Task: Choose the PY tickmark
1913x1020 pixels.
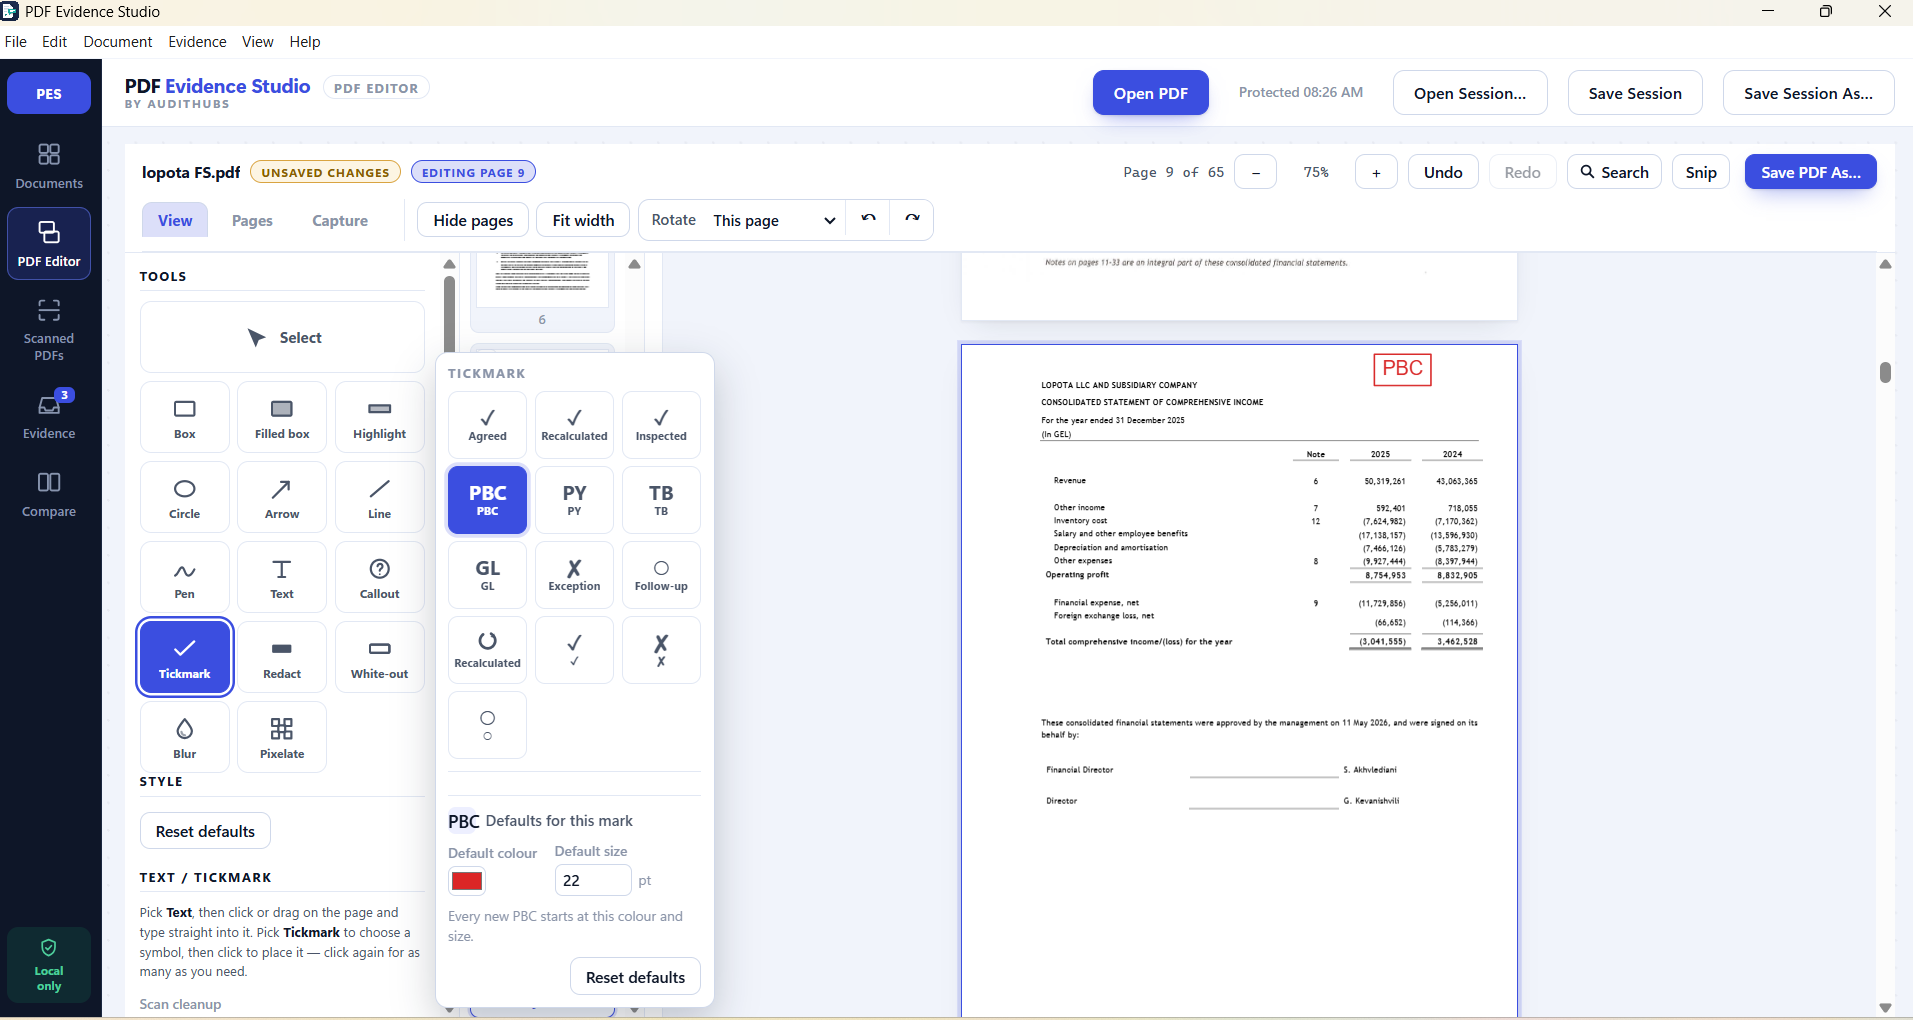Action: 574,500
